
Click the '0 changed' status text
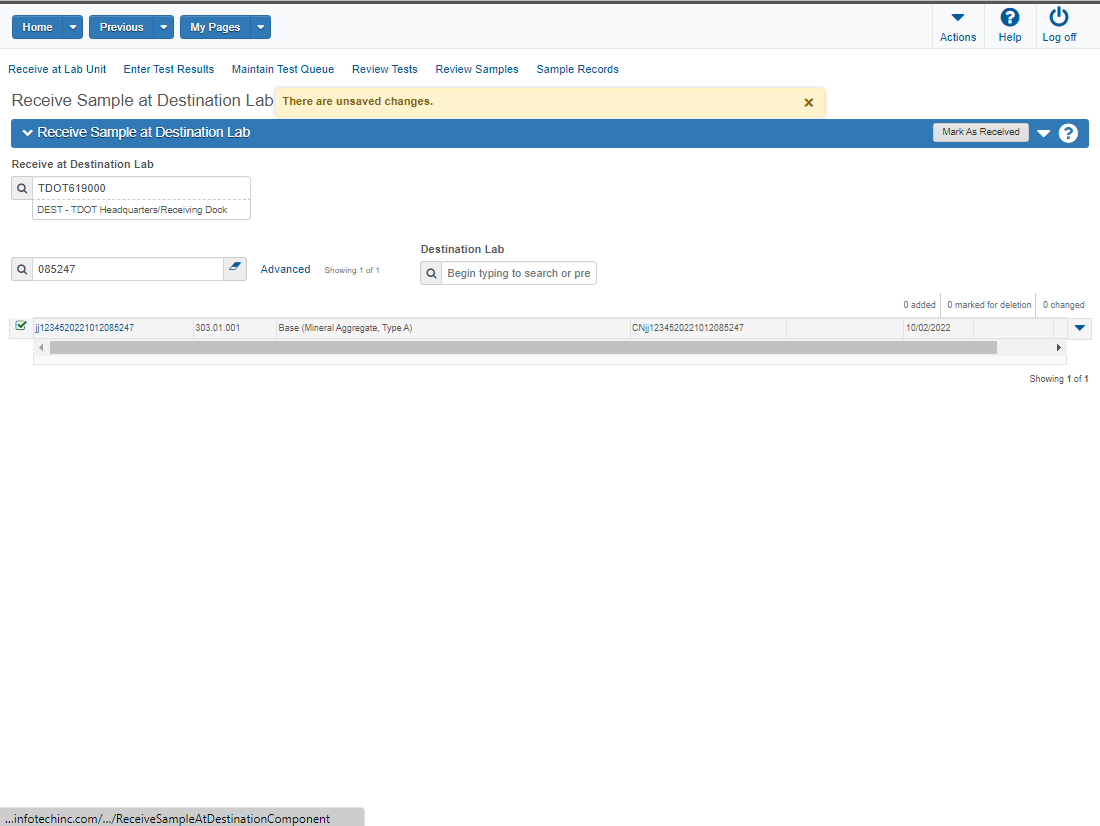1064,305
